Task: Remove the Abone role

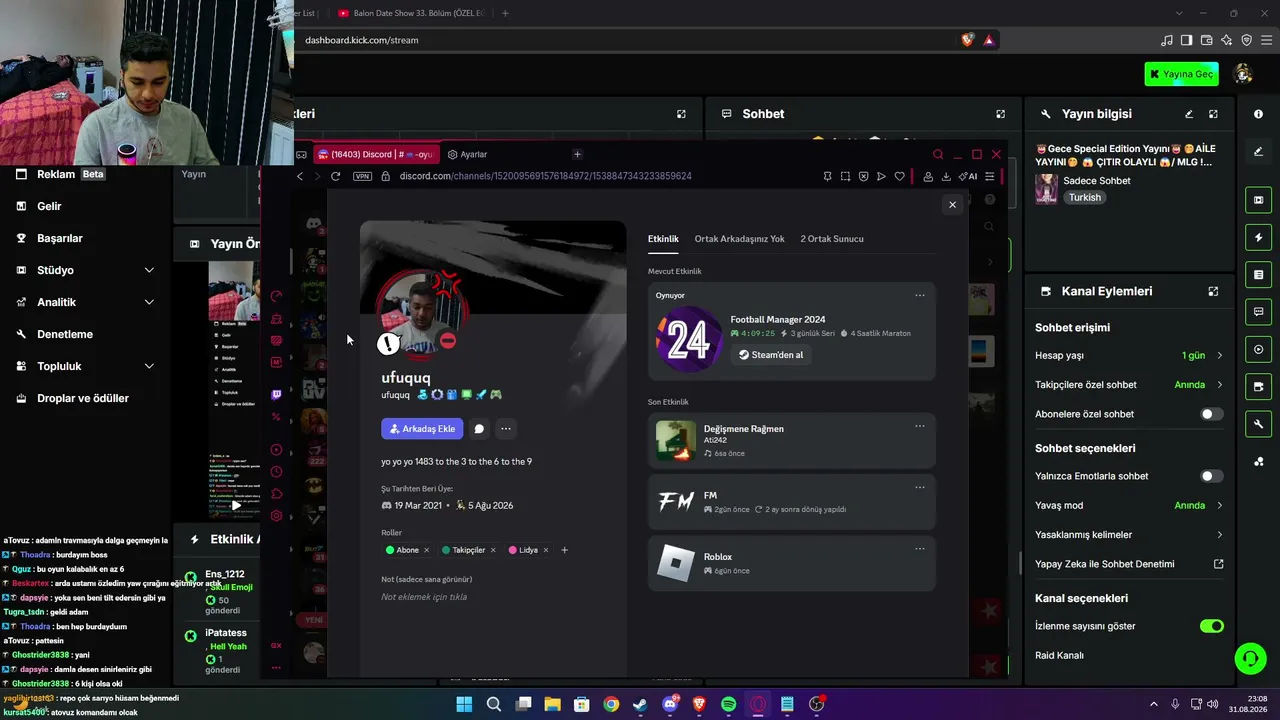Action: pos(426,550)
